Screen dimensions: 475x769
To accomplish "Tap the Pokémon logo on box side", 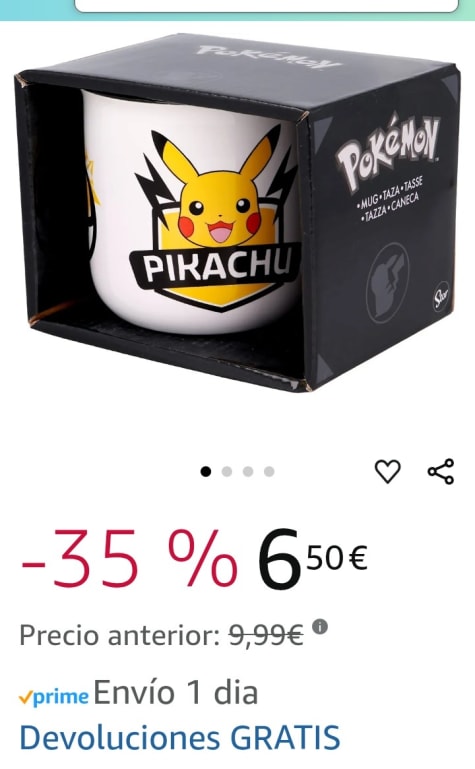I will tap(388, 152).
